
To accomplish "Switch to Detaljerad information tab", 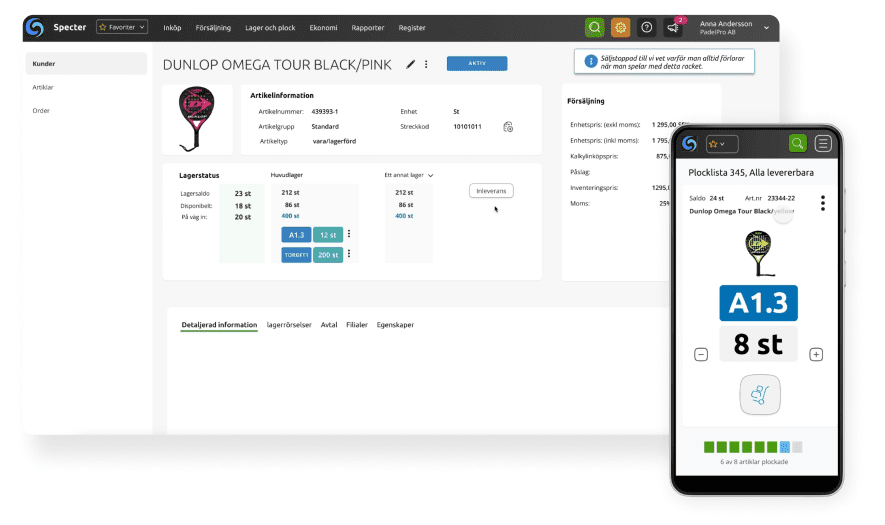I will coord(219,325).
